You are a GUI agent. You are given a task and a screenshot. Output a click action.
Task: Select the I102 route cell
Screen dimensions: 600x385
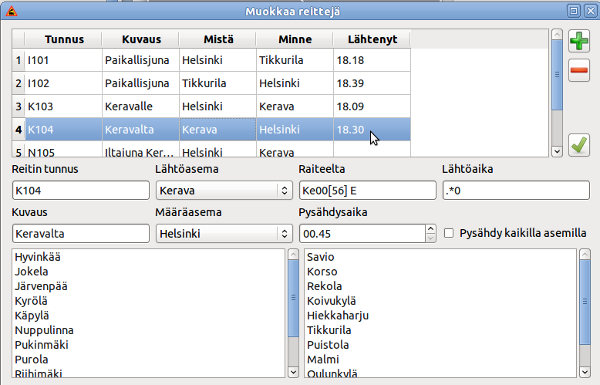(x=64, y=83)
